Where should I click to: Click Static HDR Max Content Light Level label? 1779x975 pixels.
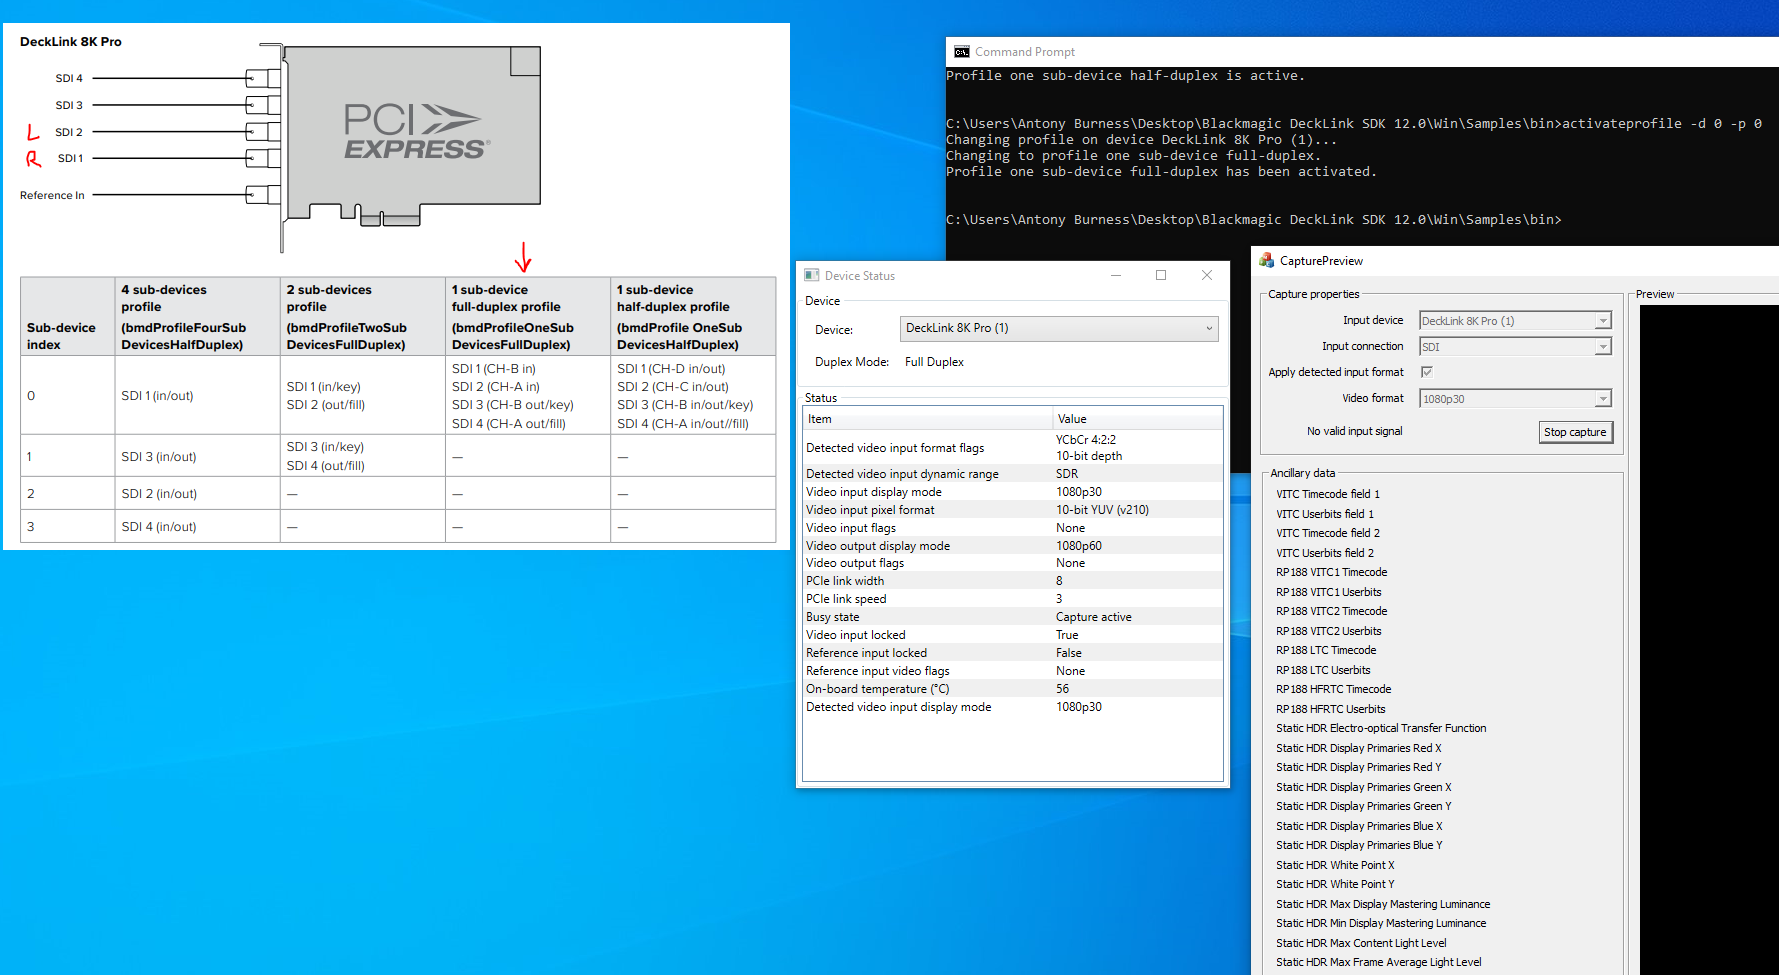(1361, 943)
